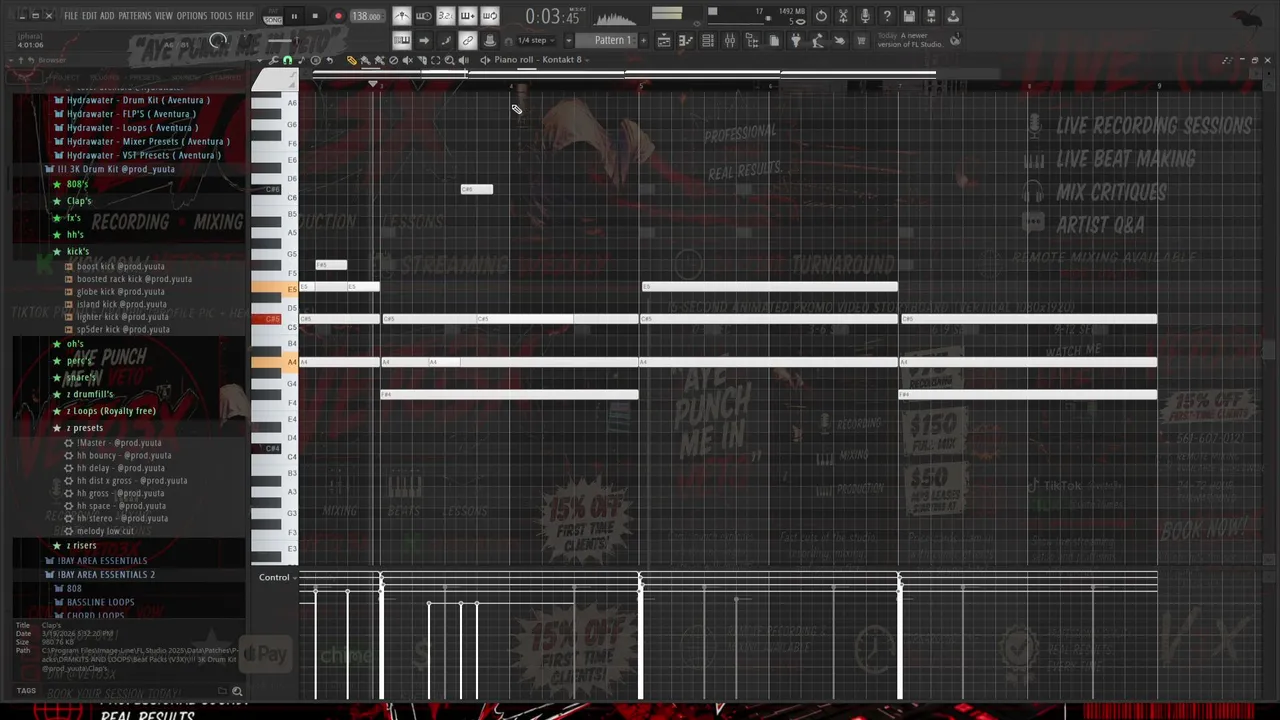Click the 138 tempo display
1280x720 pixels.
[x=365, y=16]
